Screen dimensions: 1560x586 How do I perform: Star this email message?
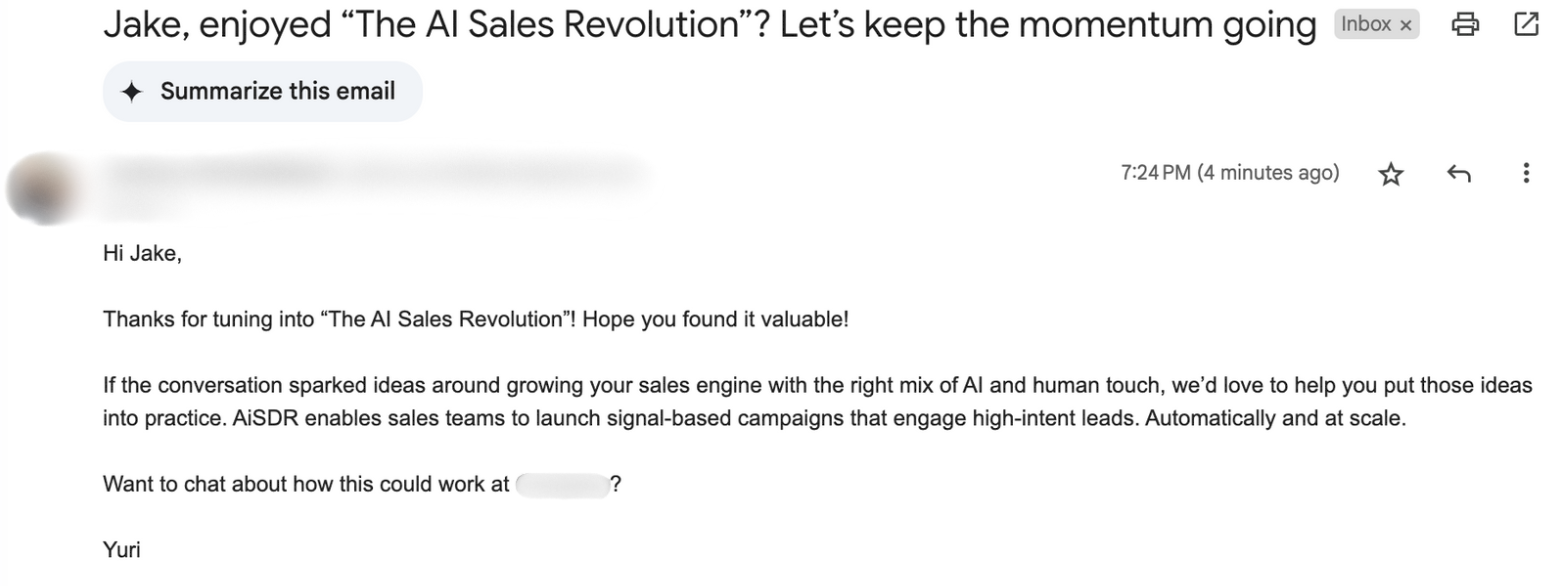[x=1390, y=174]
